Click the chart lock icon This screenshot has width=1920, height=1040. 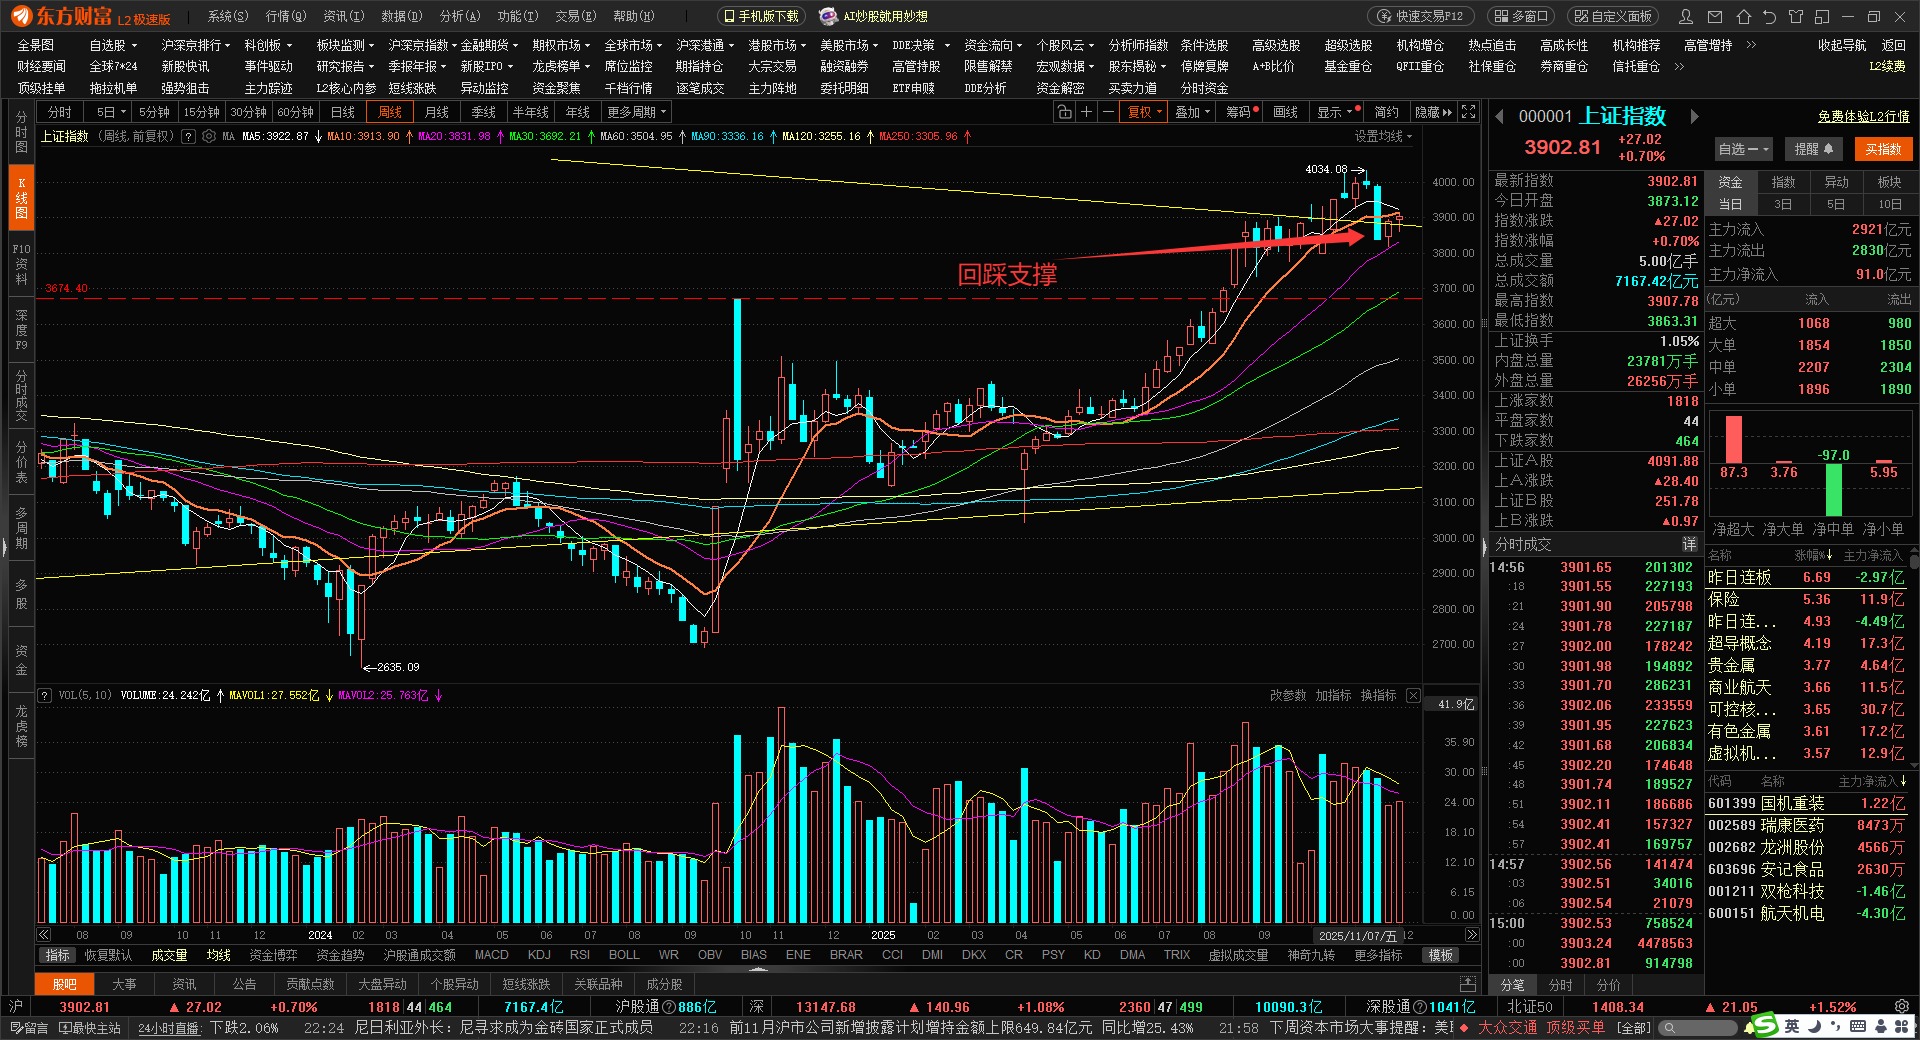(1065, 112)
